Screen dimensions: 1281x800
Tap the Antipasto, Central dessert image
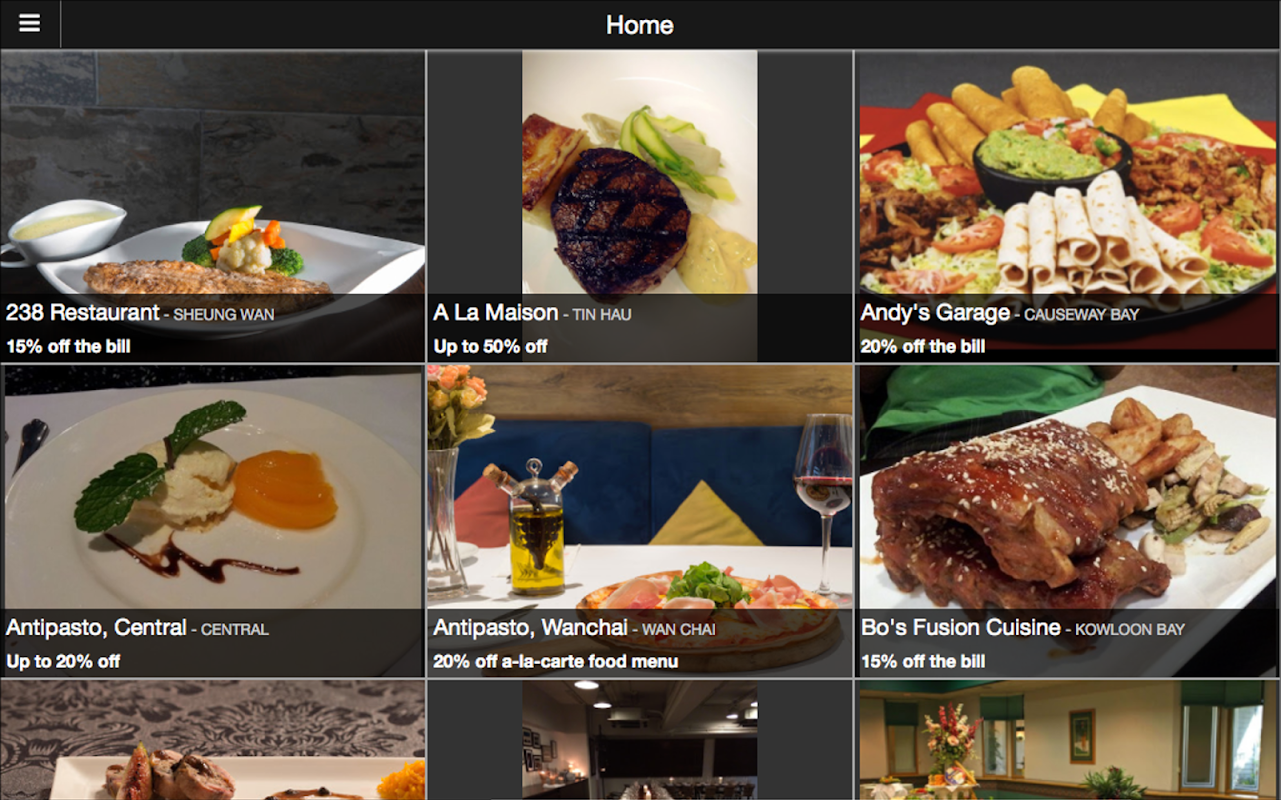(213, 521)
